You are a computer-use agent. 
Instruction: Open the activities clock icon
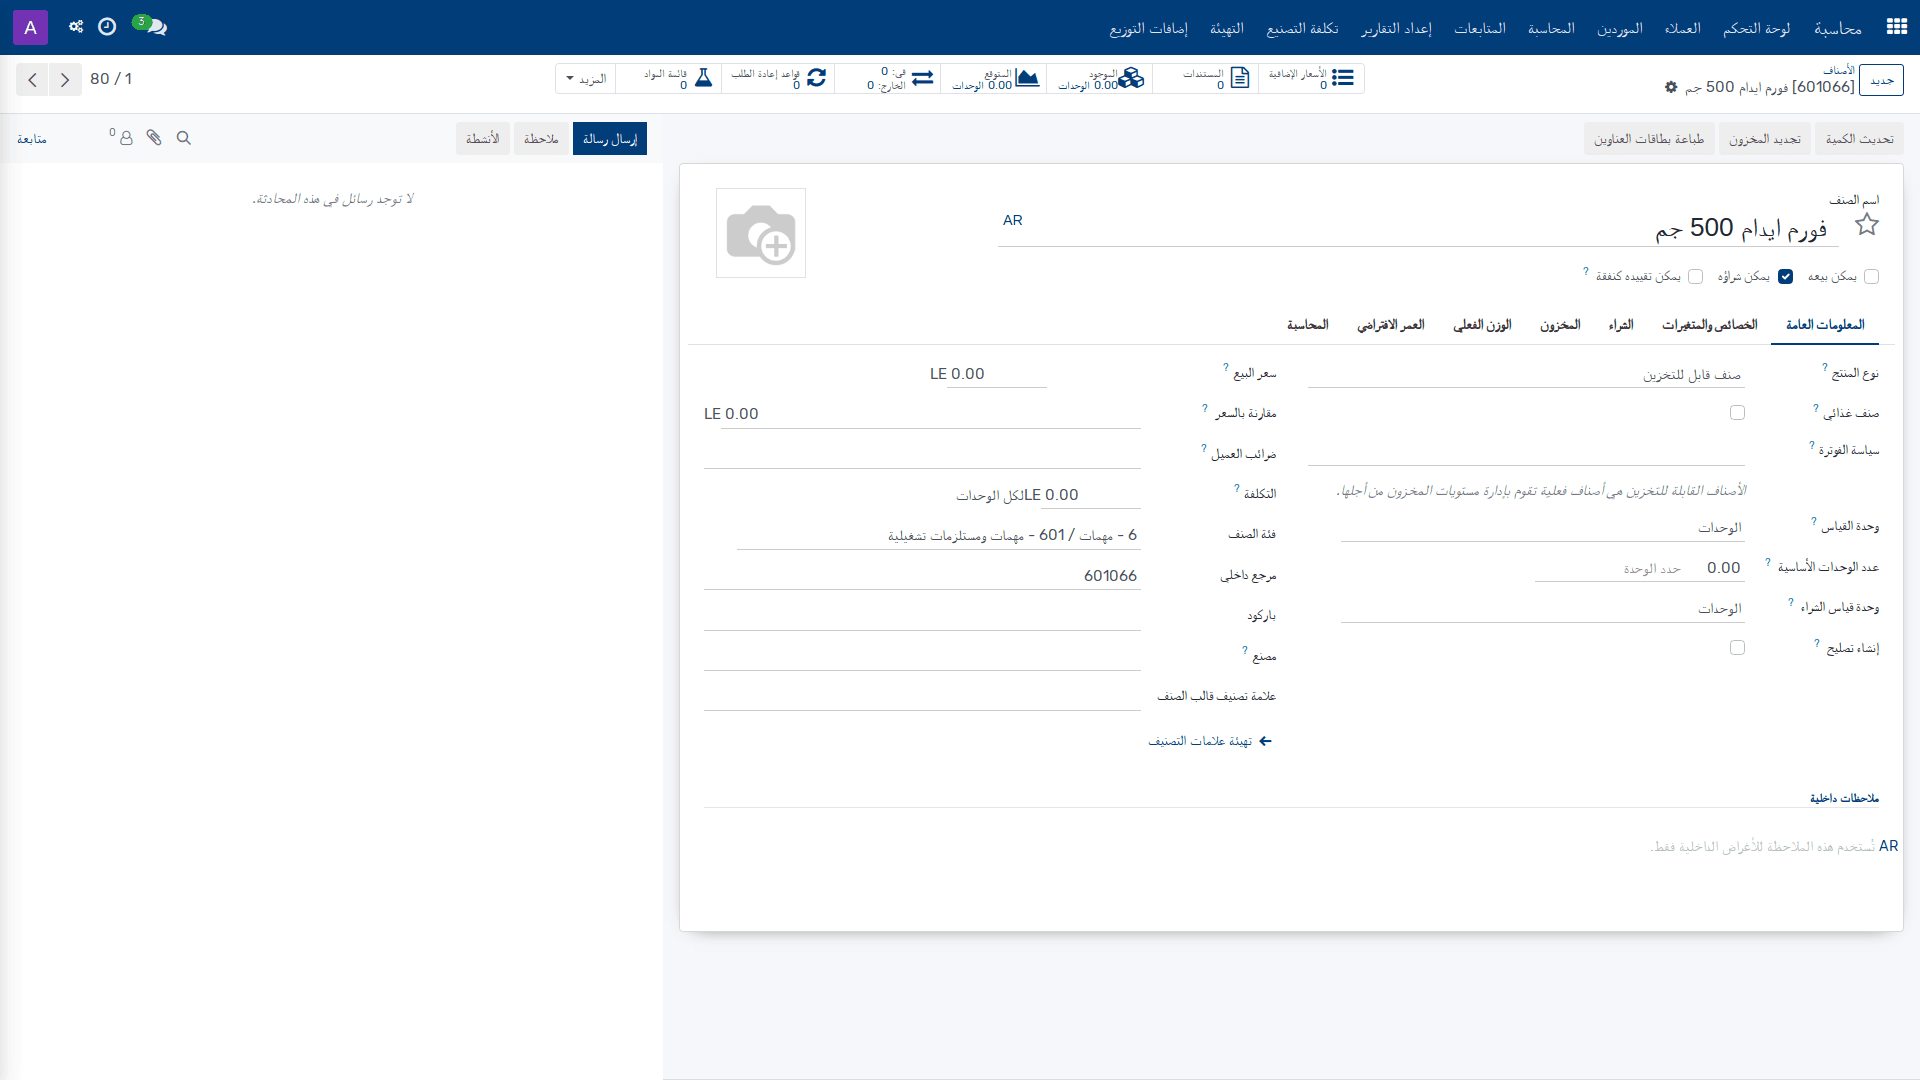click(x=107, y=27)
